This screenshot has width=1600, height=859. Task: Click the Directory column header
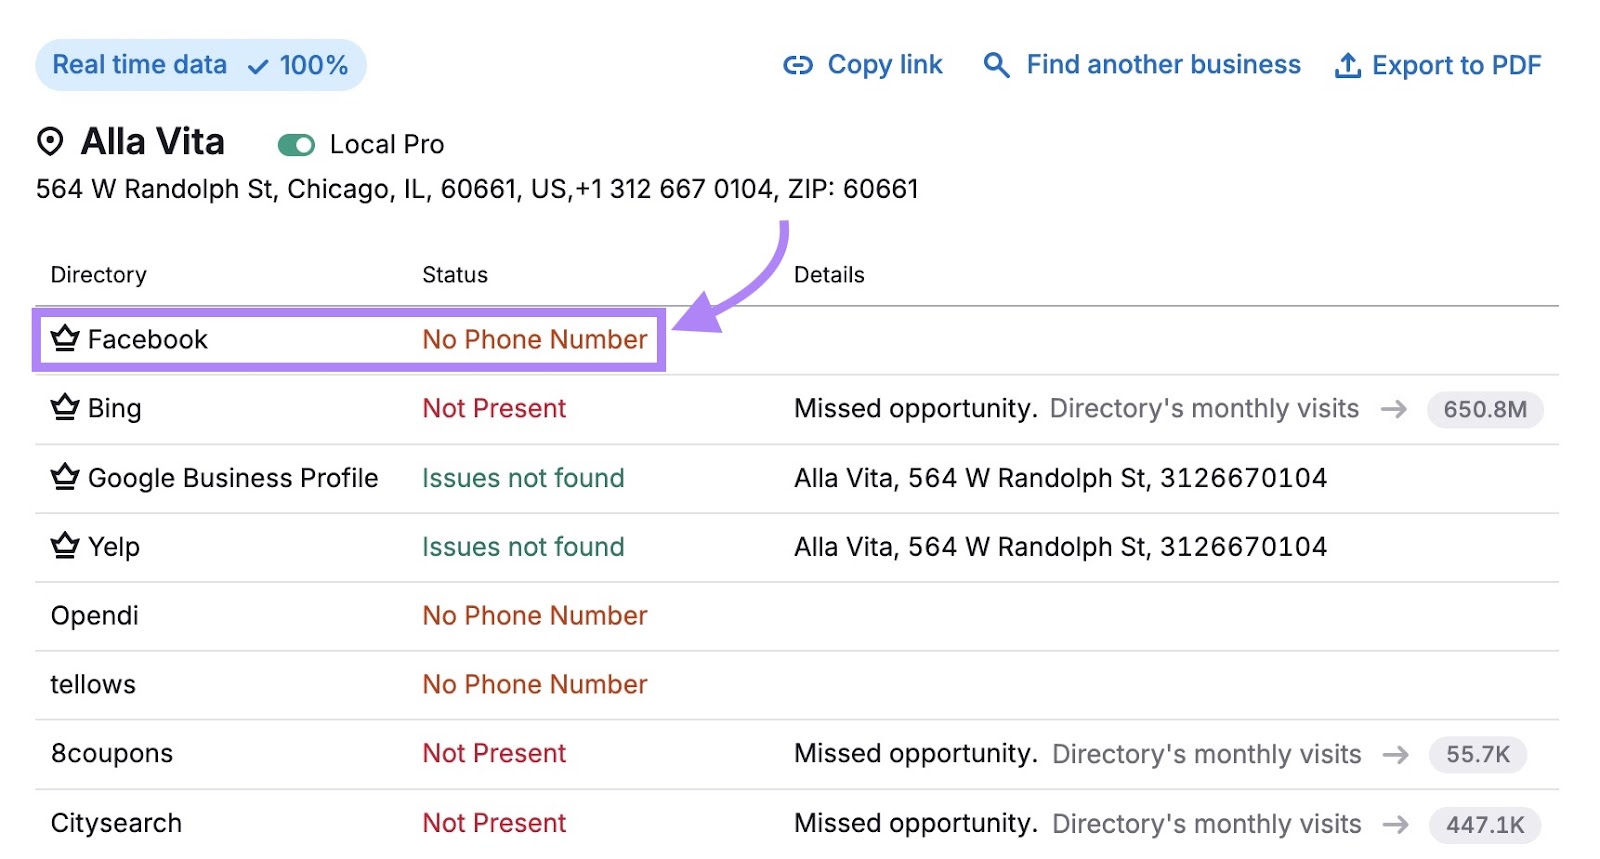click(98, 275)
